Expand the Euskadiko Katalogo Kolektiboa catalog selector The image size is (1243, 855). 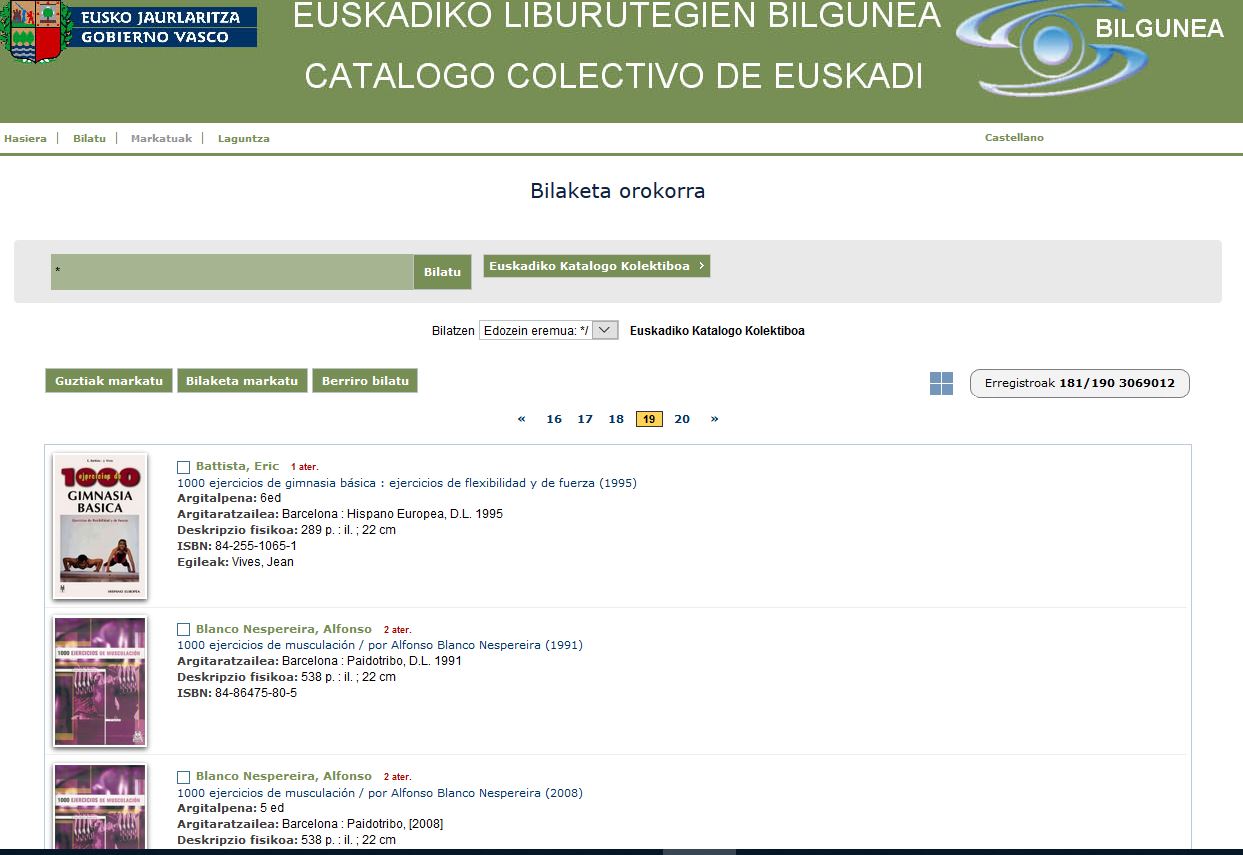point(596,266)
